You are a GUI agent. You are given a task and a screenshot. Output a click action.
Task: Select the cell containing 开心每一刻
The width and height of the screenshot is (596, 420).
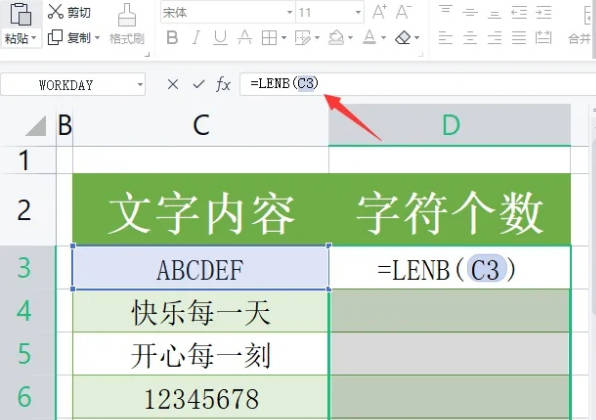[201, 353]
